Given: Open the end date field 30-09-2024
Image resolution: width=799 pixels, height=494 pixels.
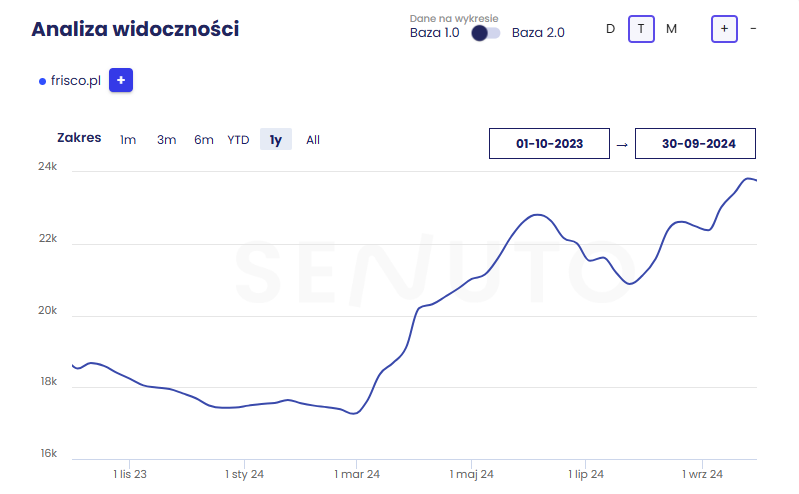Looking at the screenshot, I should [695, 143].
